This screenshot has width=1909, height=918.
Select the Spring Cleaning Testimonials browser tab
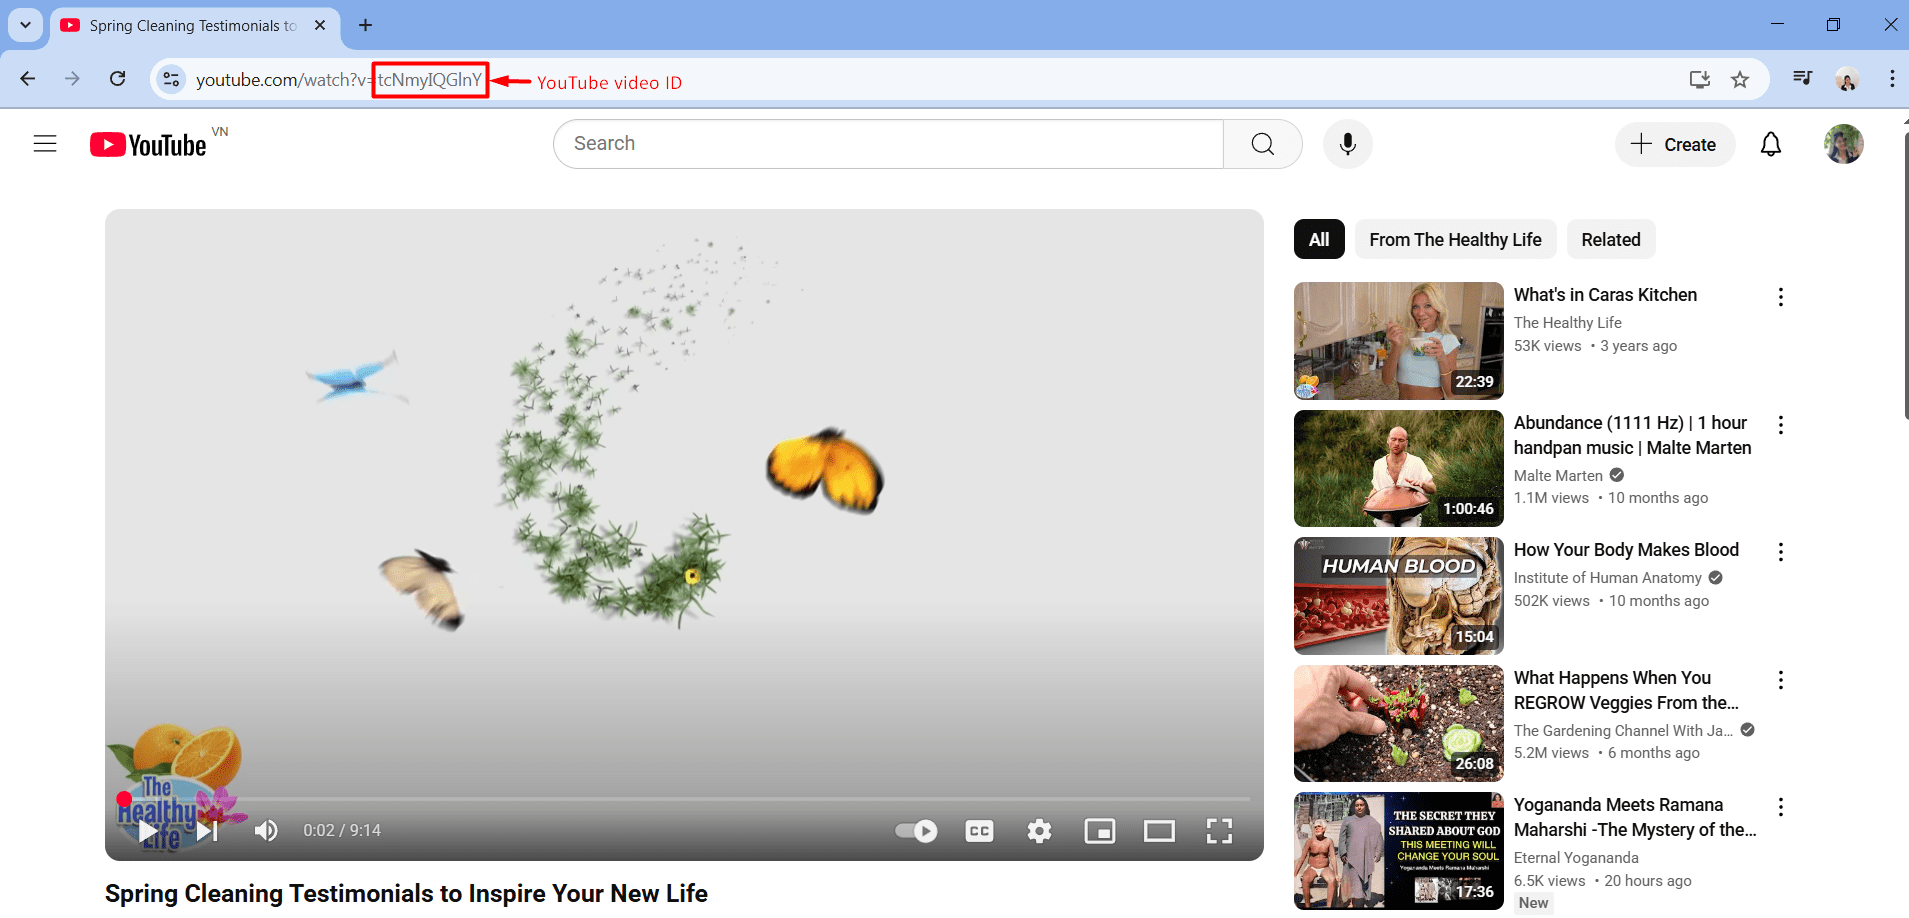click(x=193, y=26)
